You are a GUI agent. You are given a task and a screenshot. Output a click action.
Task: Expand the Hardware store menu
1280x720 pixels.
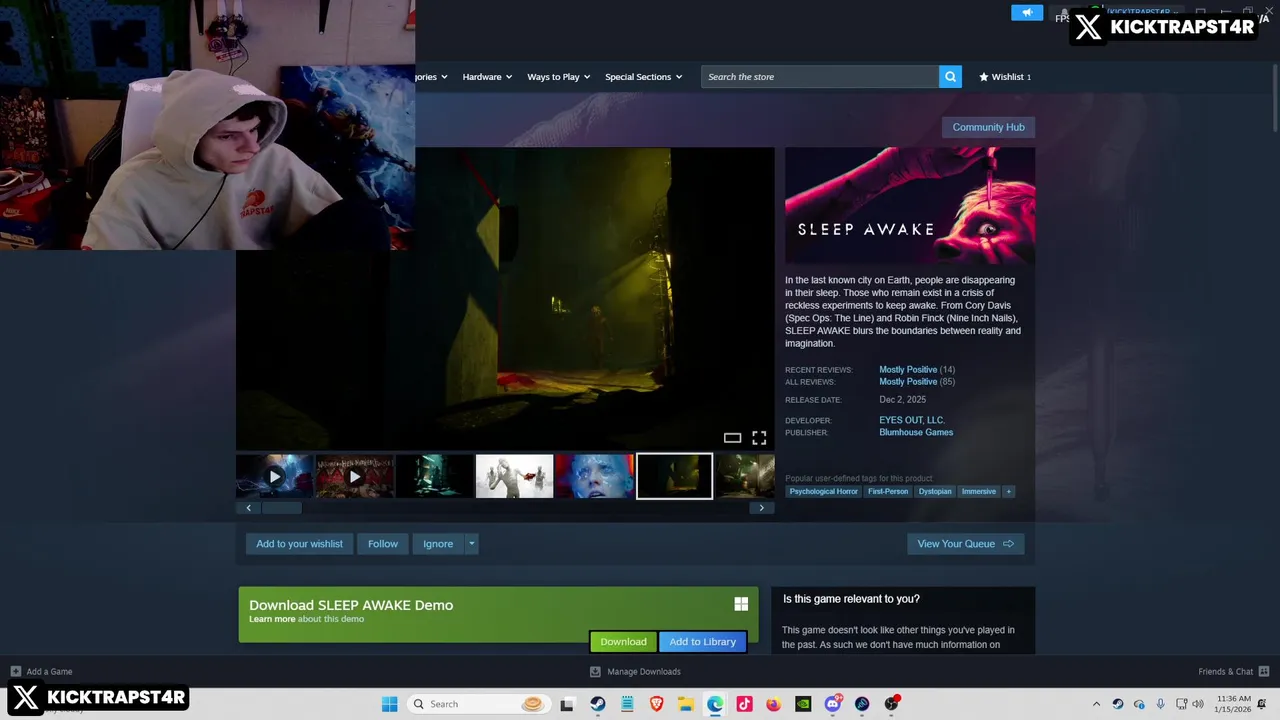[x=487, y=77]
